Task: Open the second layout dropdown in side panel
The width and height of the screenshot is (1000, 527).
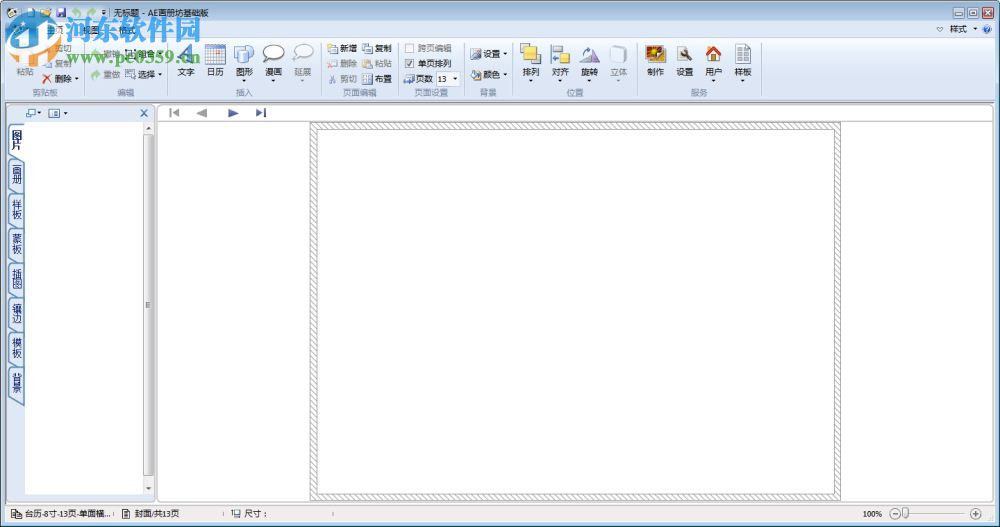Action: tap(58, 113)
